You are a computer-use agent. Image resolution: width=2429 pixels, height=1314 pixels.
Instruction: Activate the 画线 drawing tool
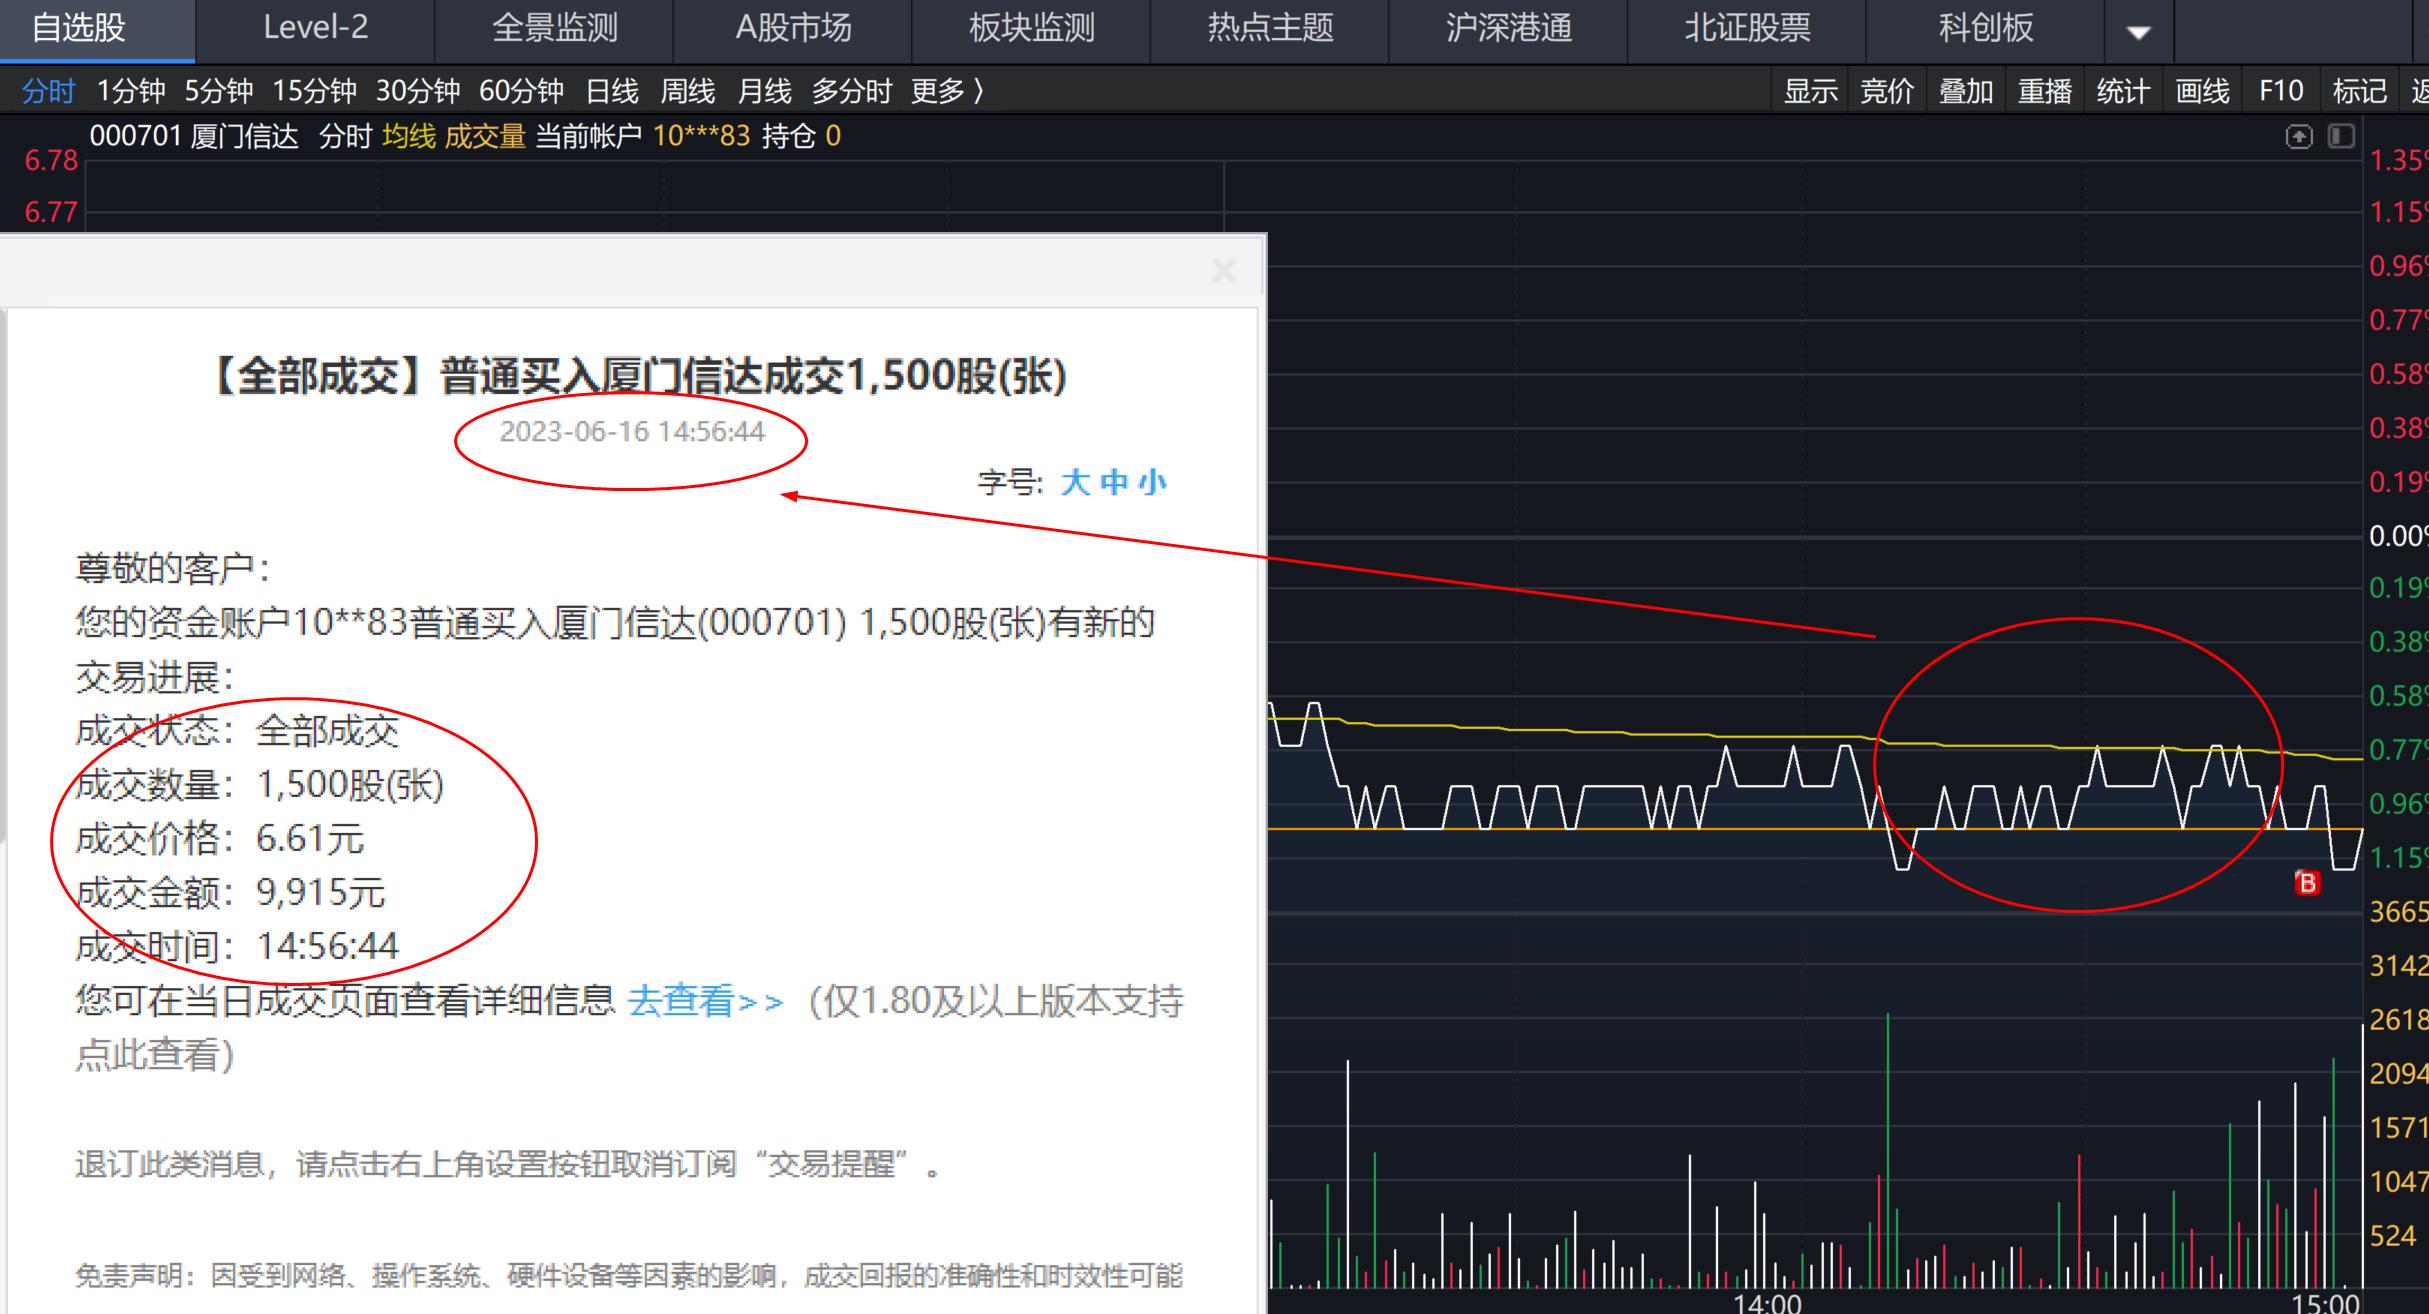point(2199,90)
